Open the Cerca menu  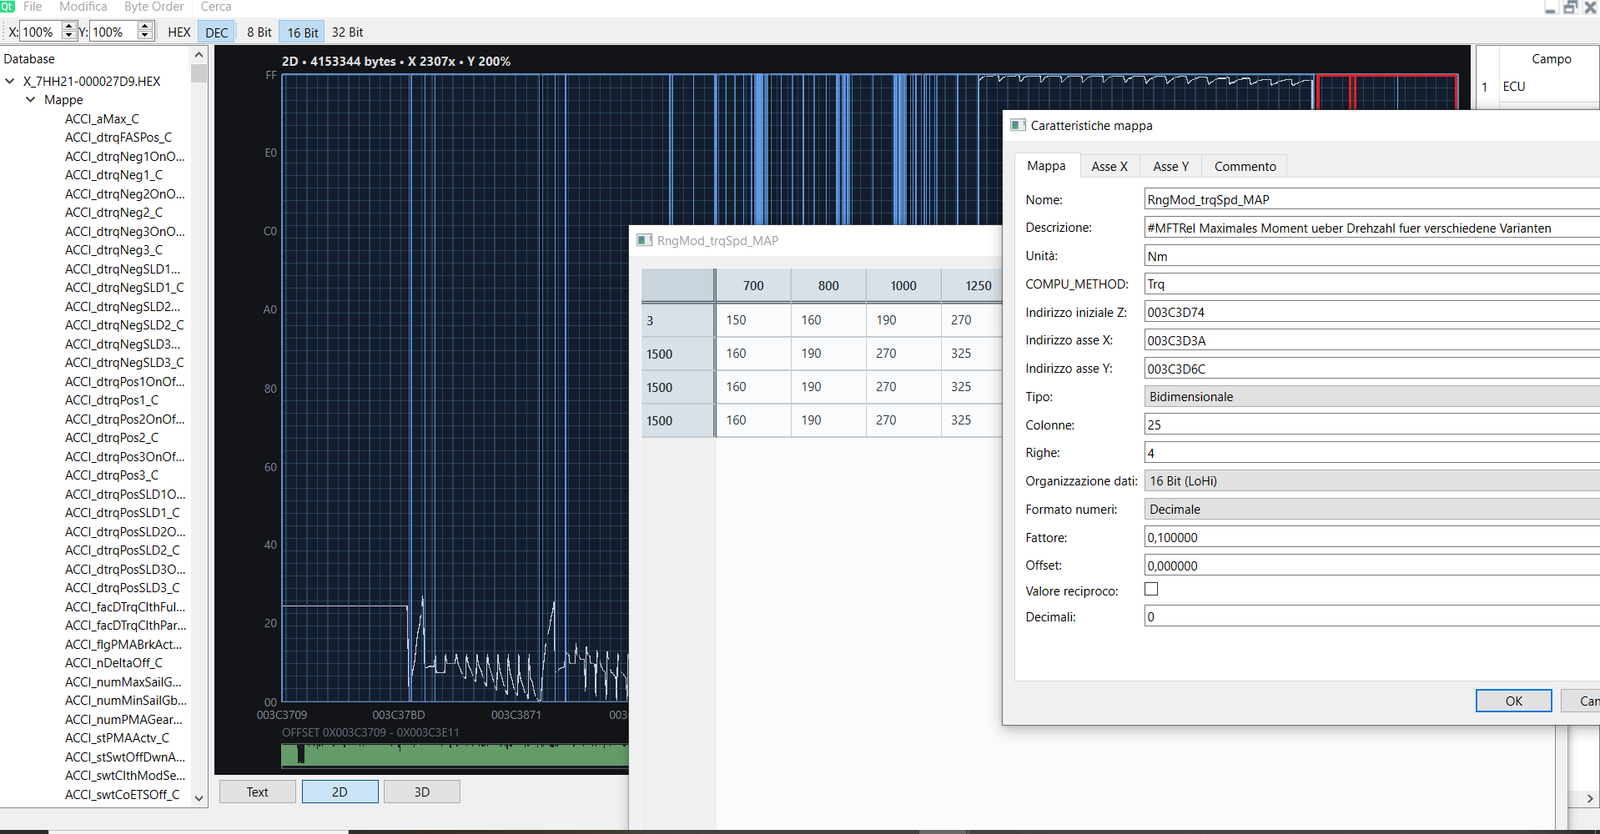point(216,7)
